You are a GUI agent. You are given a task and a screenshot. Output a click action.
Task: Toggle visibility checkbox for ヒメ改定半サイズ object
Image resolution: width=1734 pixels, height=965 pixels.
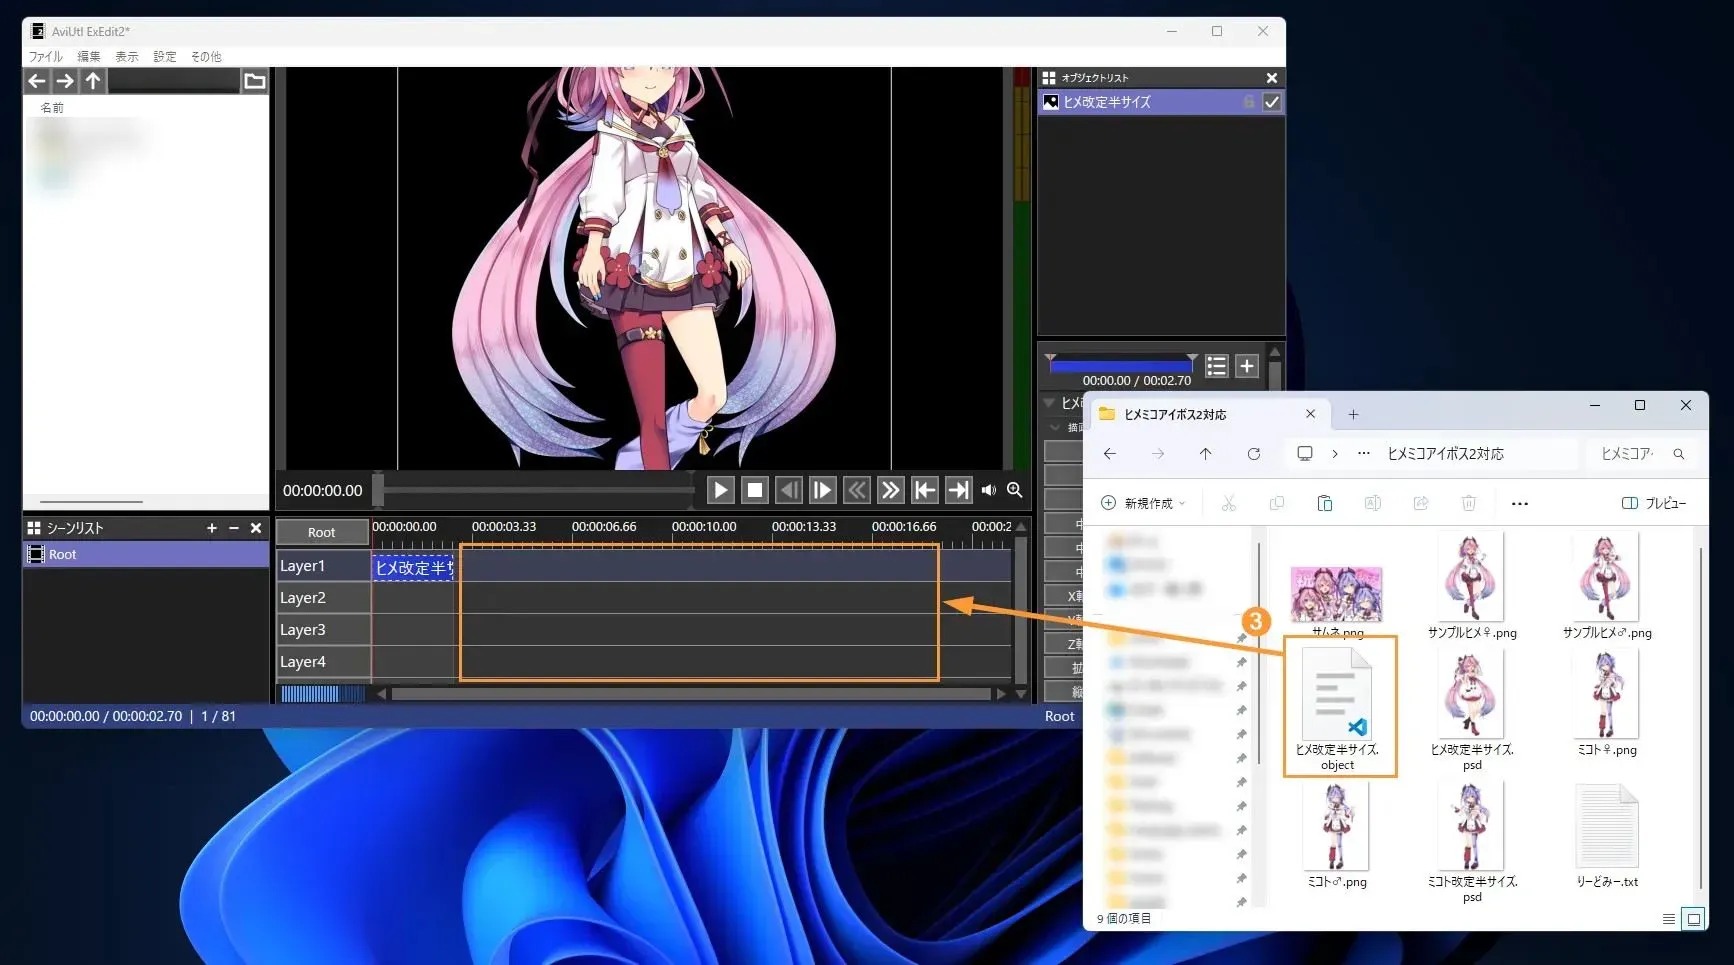[x=1272, y=102]
